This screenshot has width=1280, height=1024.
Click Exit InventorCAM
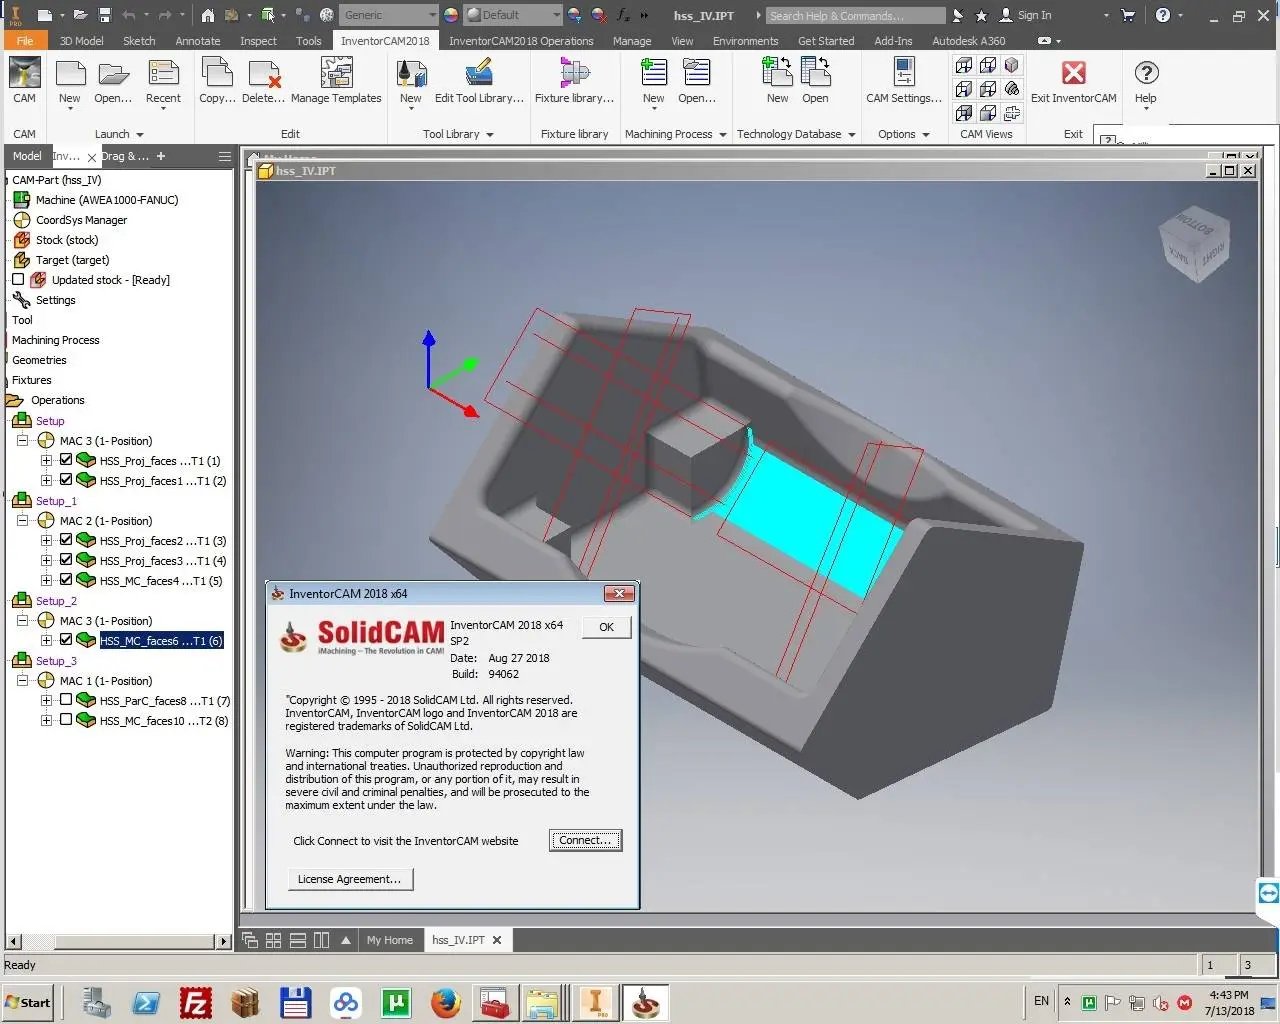1073,81
